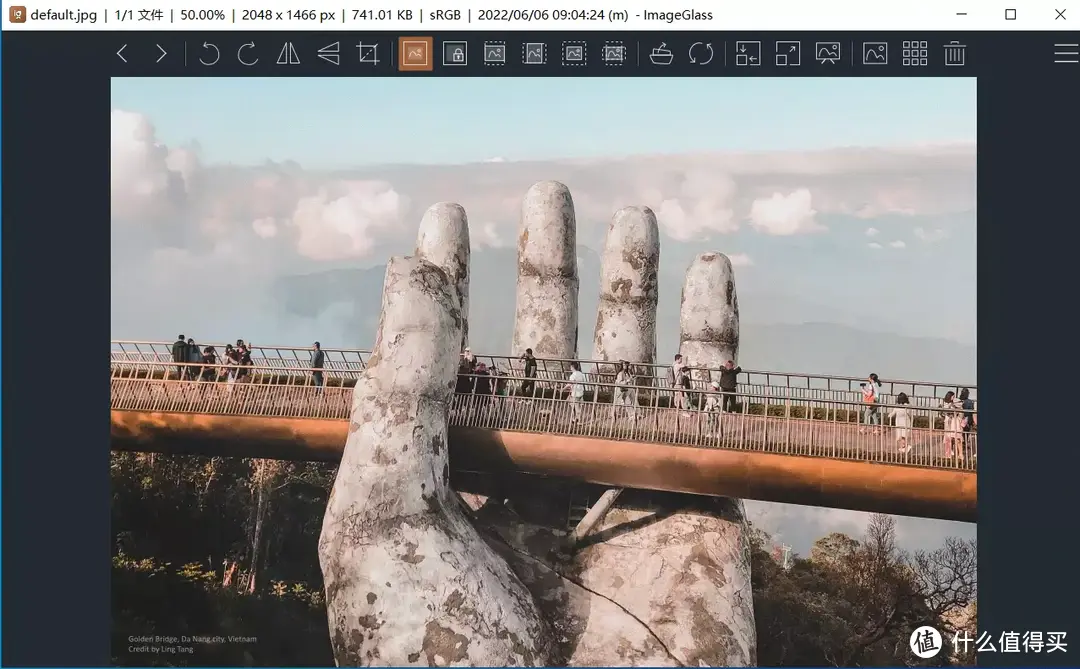Enable Scale to Fit zoom mode
1080x669 pixels.
pyautogui.click(x=574, y=54)
